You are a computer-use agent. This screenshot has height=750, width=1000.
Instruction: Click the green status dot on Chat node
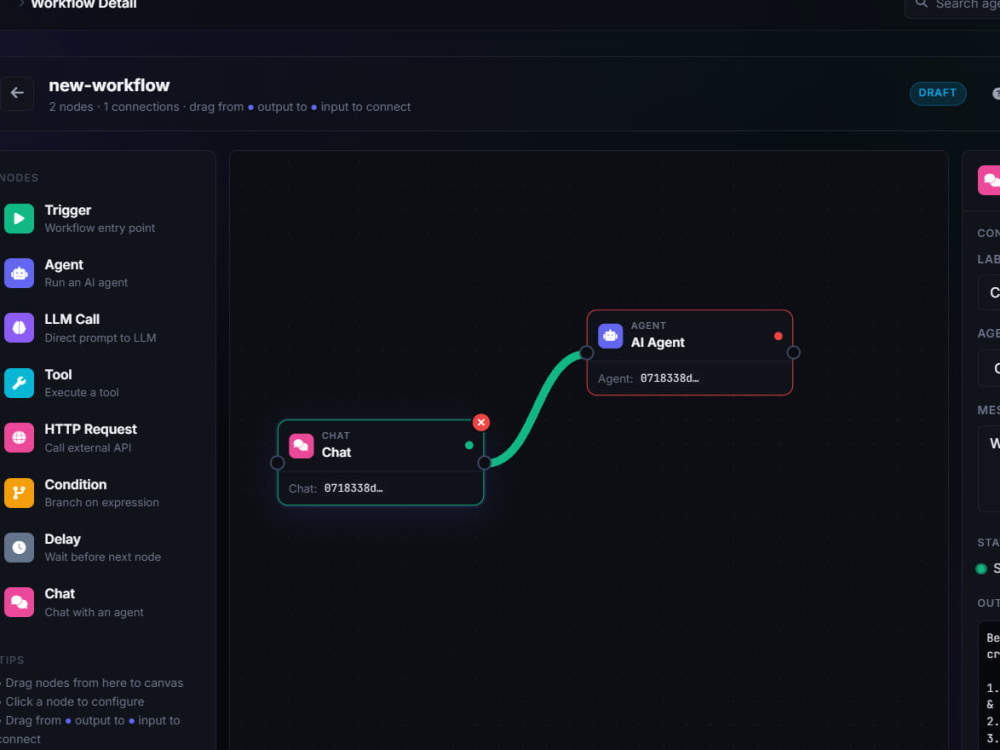(x=469, y=445)
